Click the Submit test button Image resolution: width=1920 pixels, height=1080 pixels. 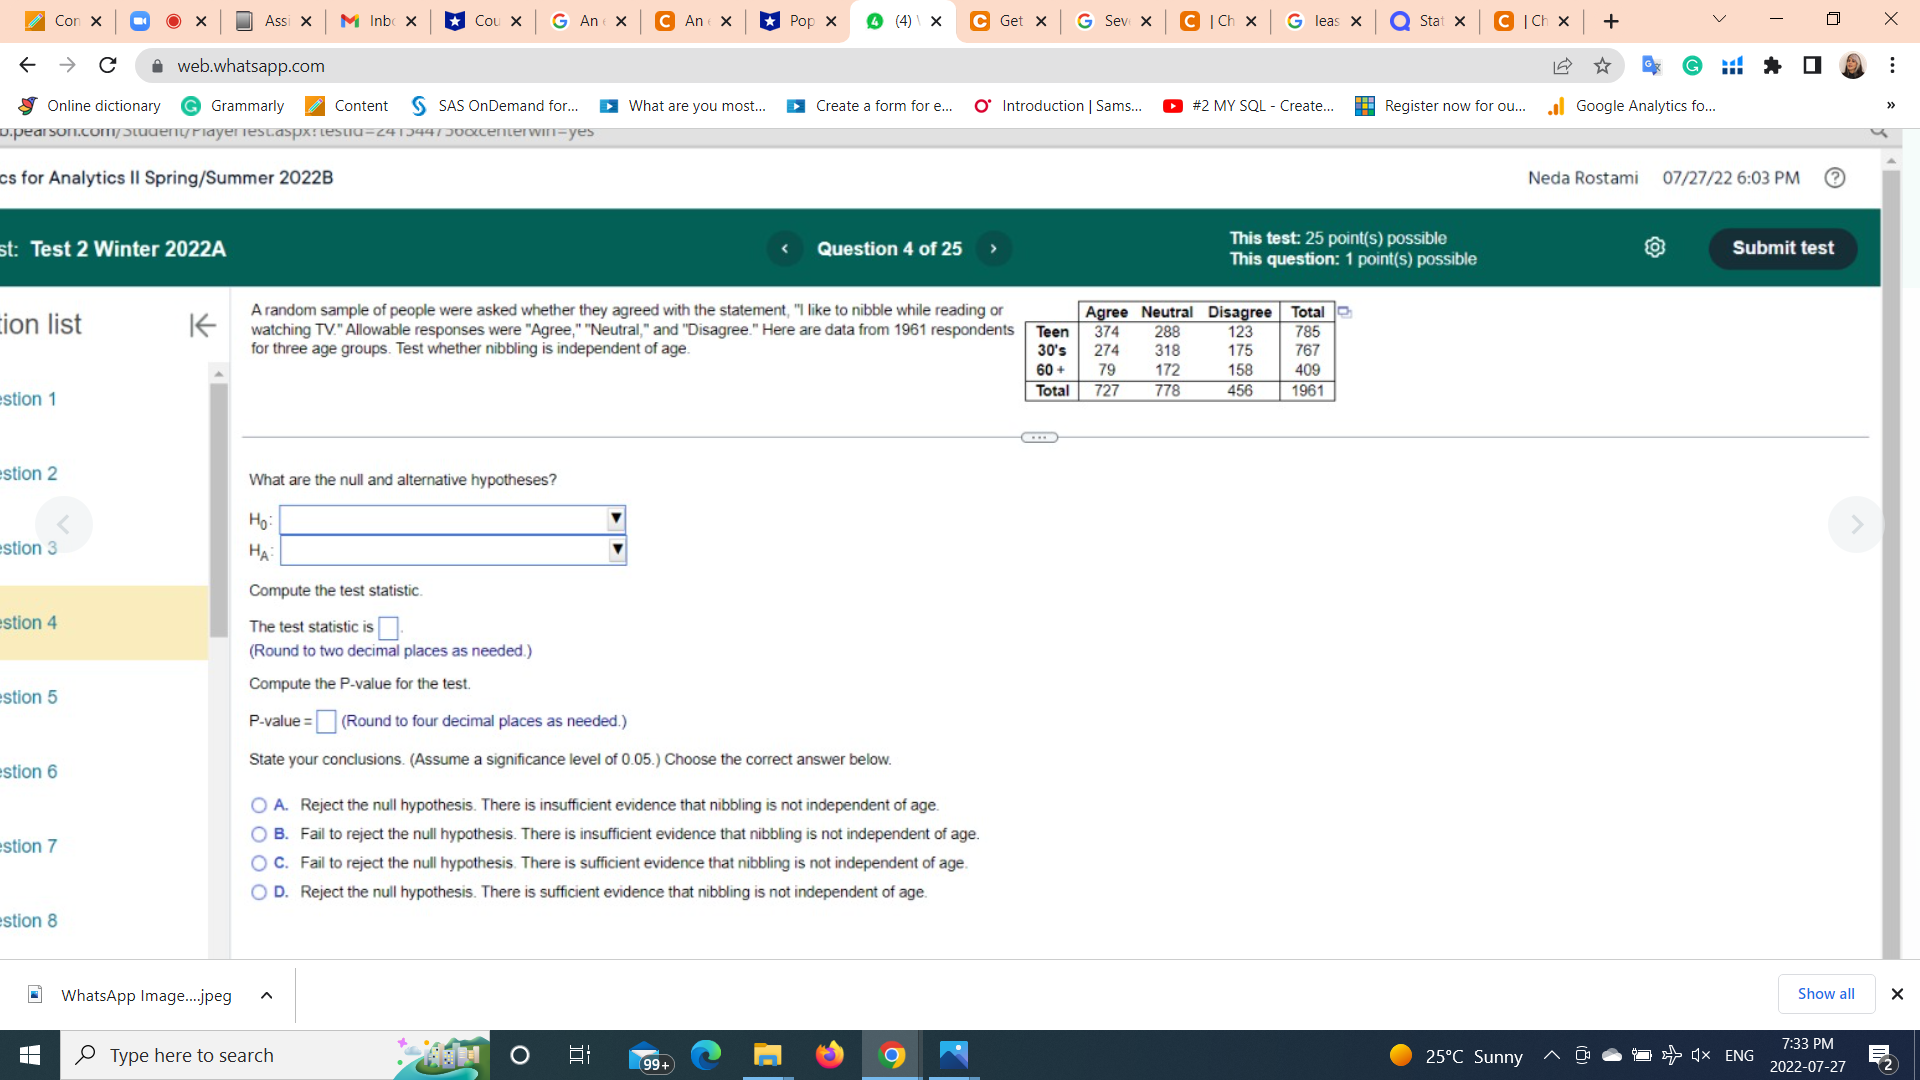coord(1782,248)
